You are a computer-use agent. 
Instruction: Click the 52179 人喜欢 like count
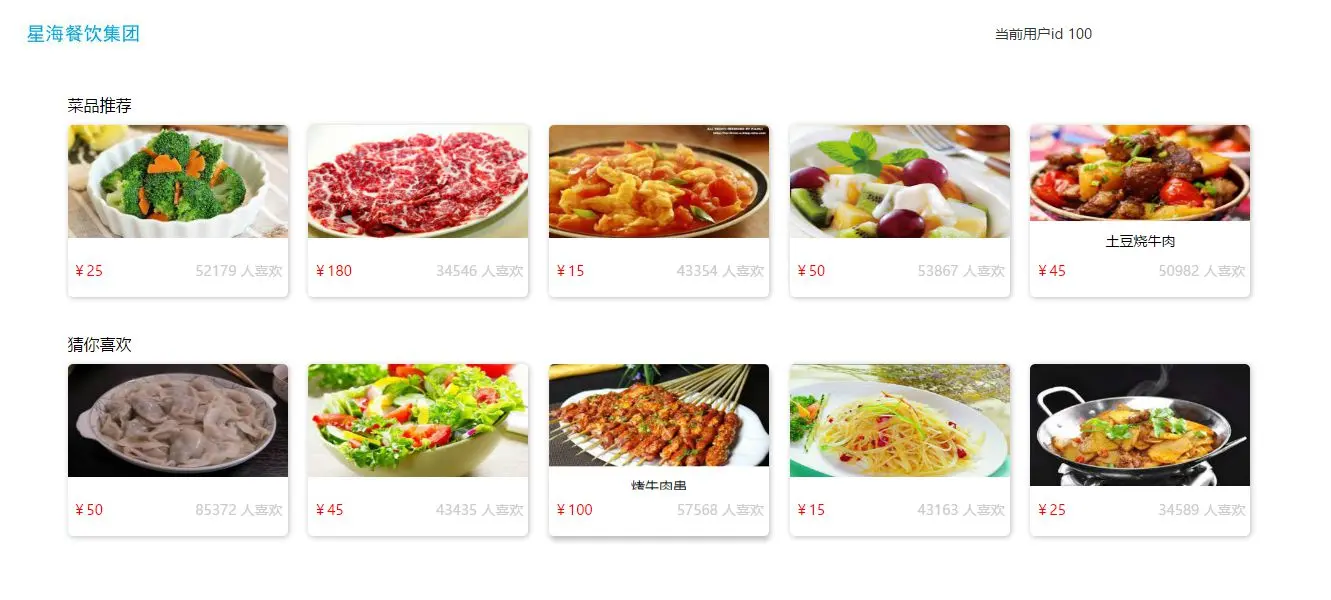tap(239, 271)
